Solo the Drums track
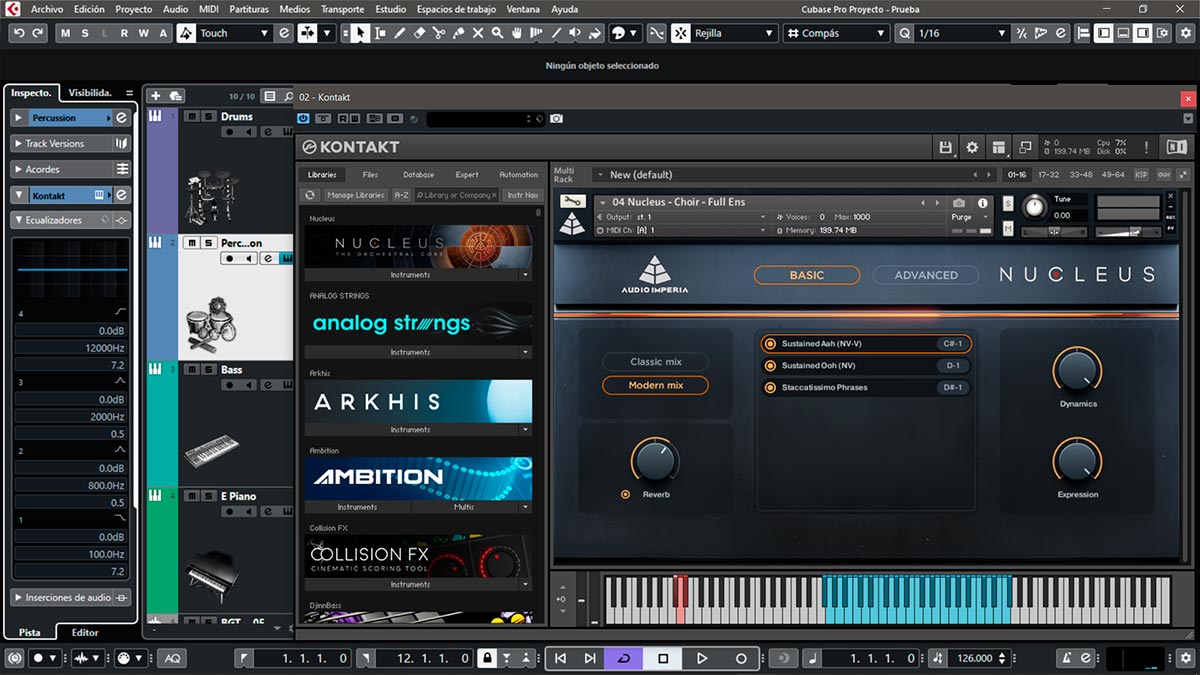The image size is (1200, 675). [208, 116]
